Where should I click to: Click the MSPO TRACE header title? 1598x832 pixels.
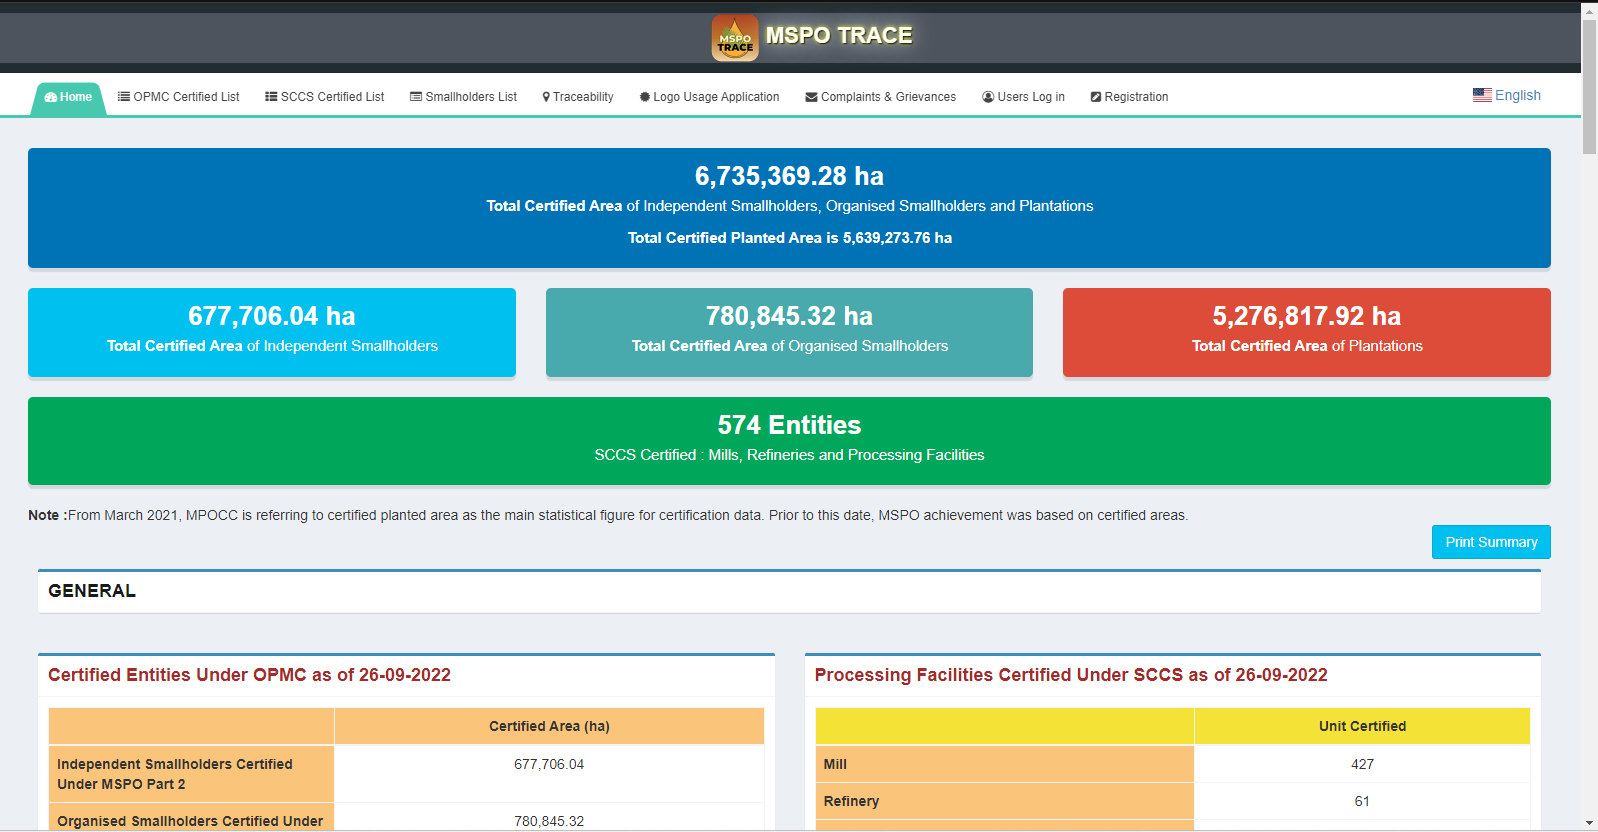click(838, 36)
